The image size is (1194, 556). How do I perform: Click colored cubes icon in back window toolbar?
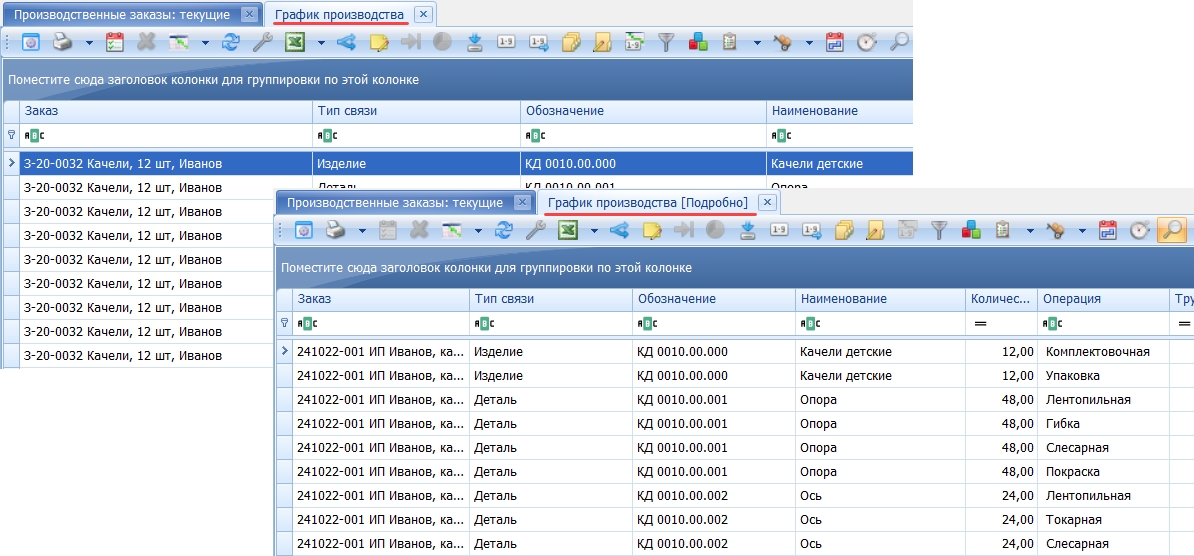pos(698,43)
